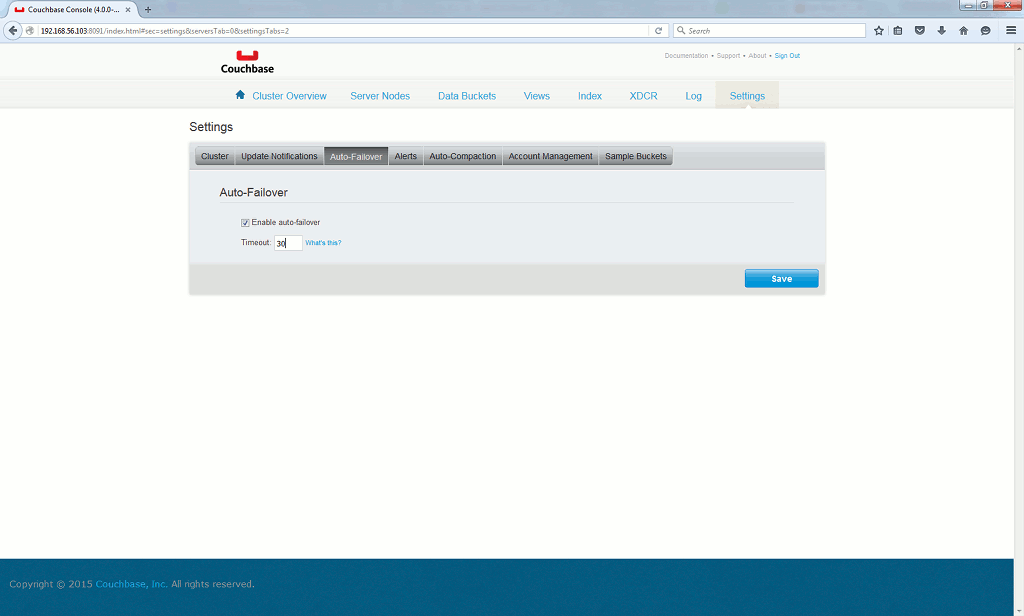Click the site identity icon in address bar
The image size is (1024, 616).
click(30, 31)
